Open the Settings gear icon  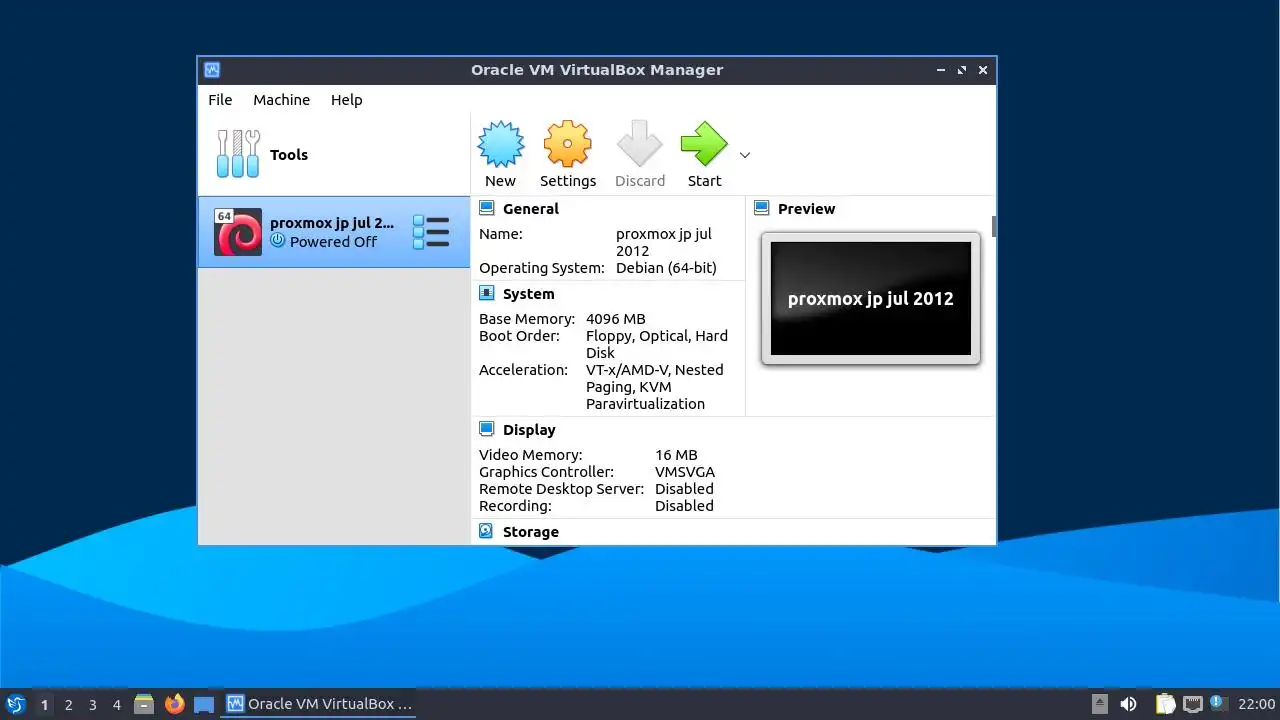(567, 145)
